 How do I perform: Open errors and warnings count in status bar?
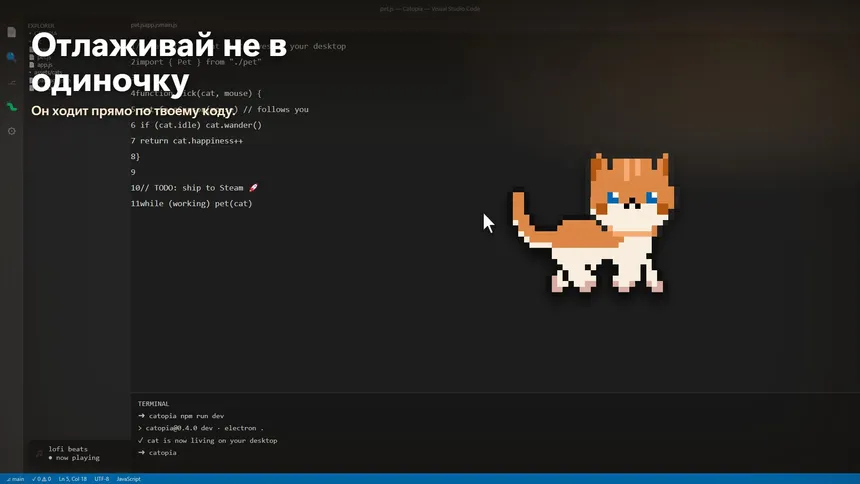click(x=41, y=479)
